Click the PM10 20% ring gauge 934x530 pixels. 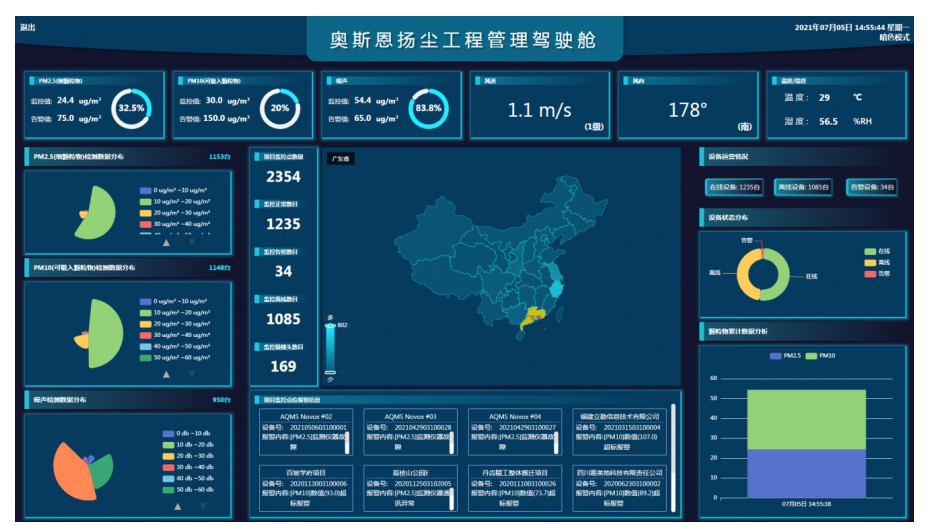(x=279, y=108)
